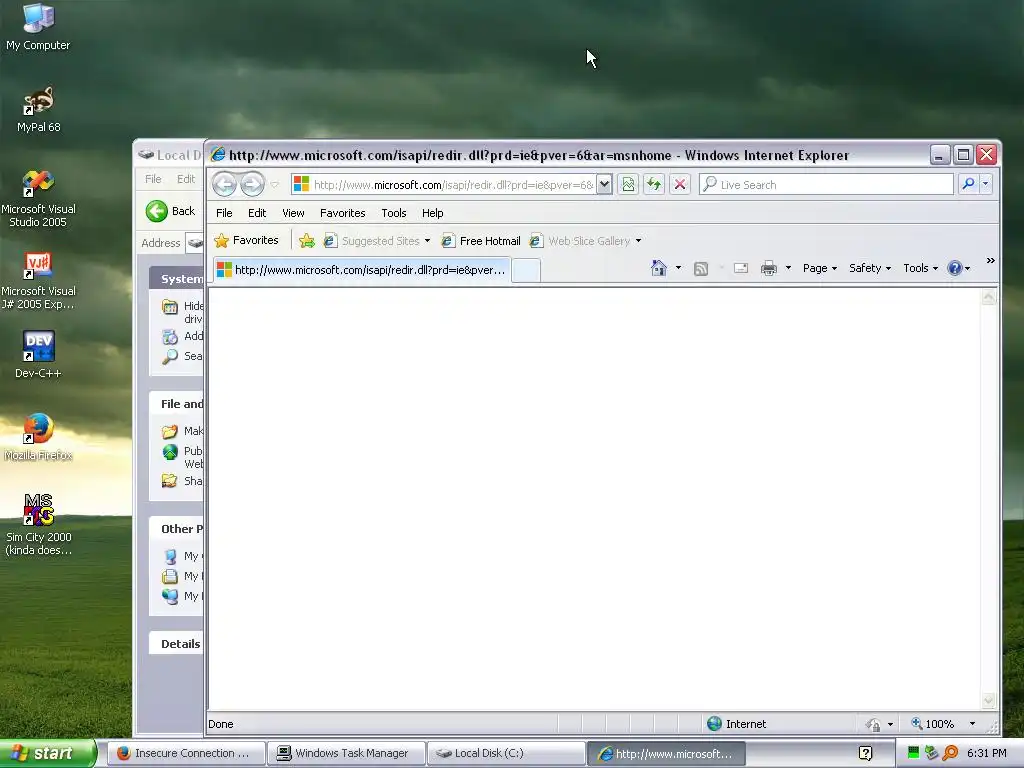Click the page scrollbar down arrow
1024x768 pixels.
(989, 701)
